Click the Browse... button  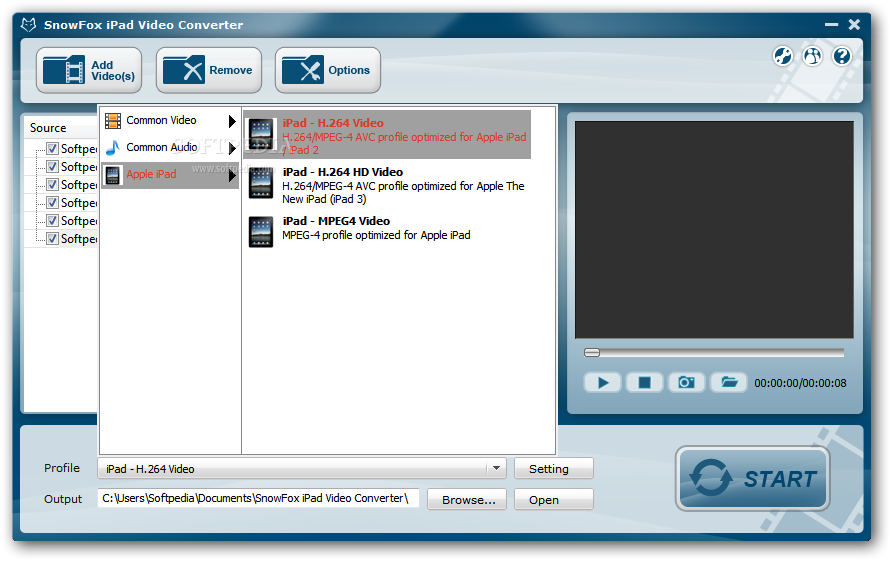click(467, 500)
